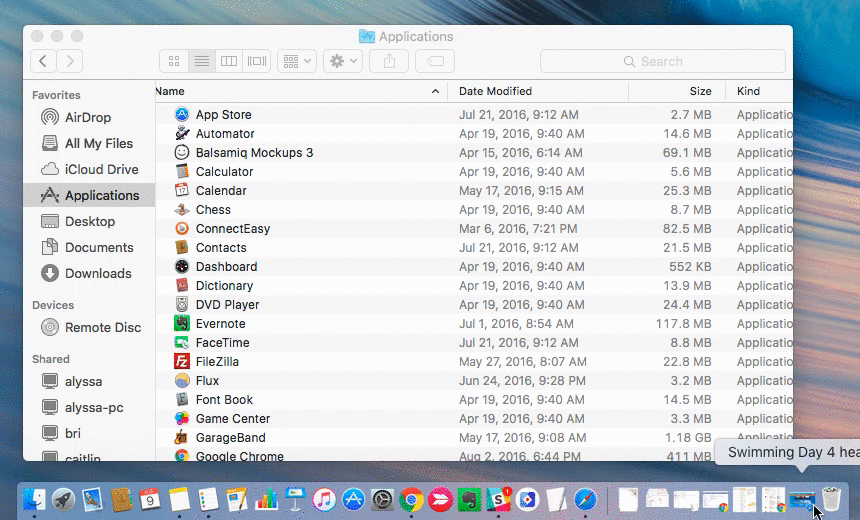
Task: Open Slack in the Dock
Action: (498, 499)
